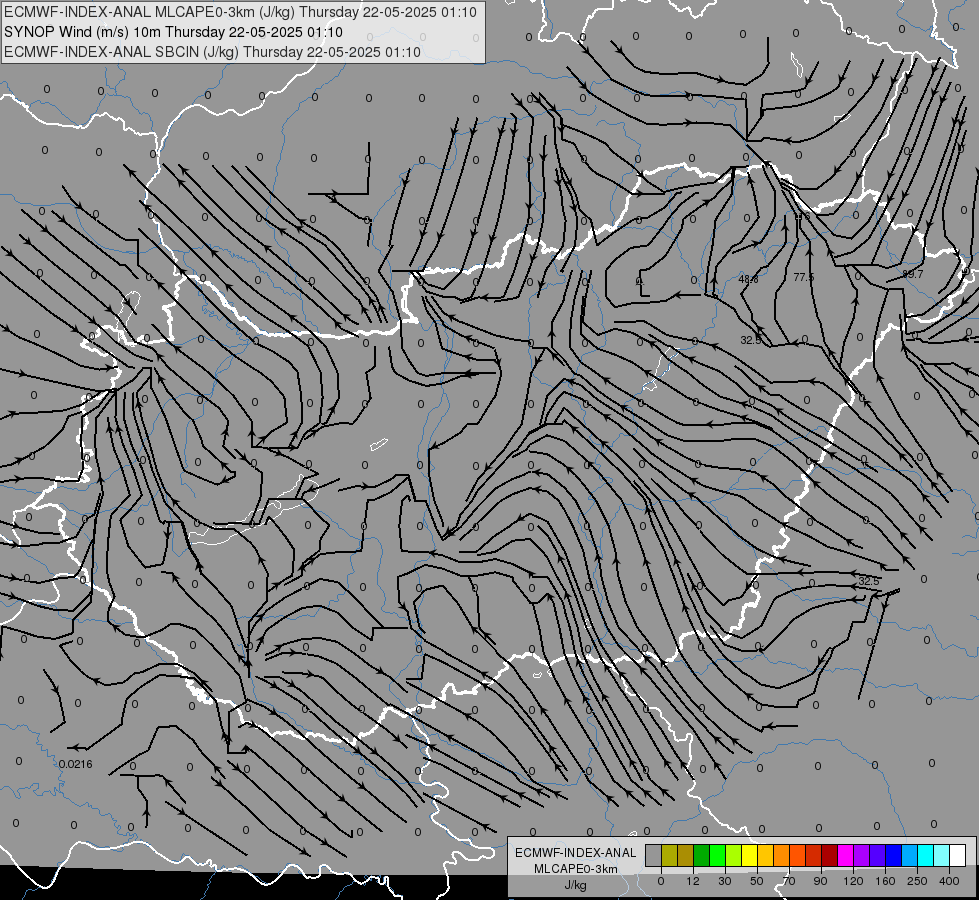Pick the dark gold-brown legend swatch
This screenshot has height=900, width=979.
(686, 855)
